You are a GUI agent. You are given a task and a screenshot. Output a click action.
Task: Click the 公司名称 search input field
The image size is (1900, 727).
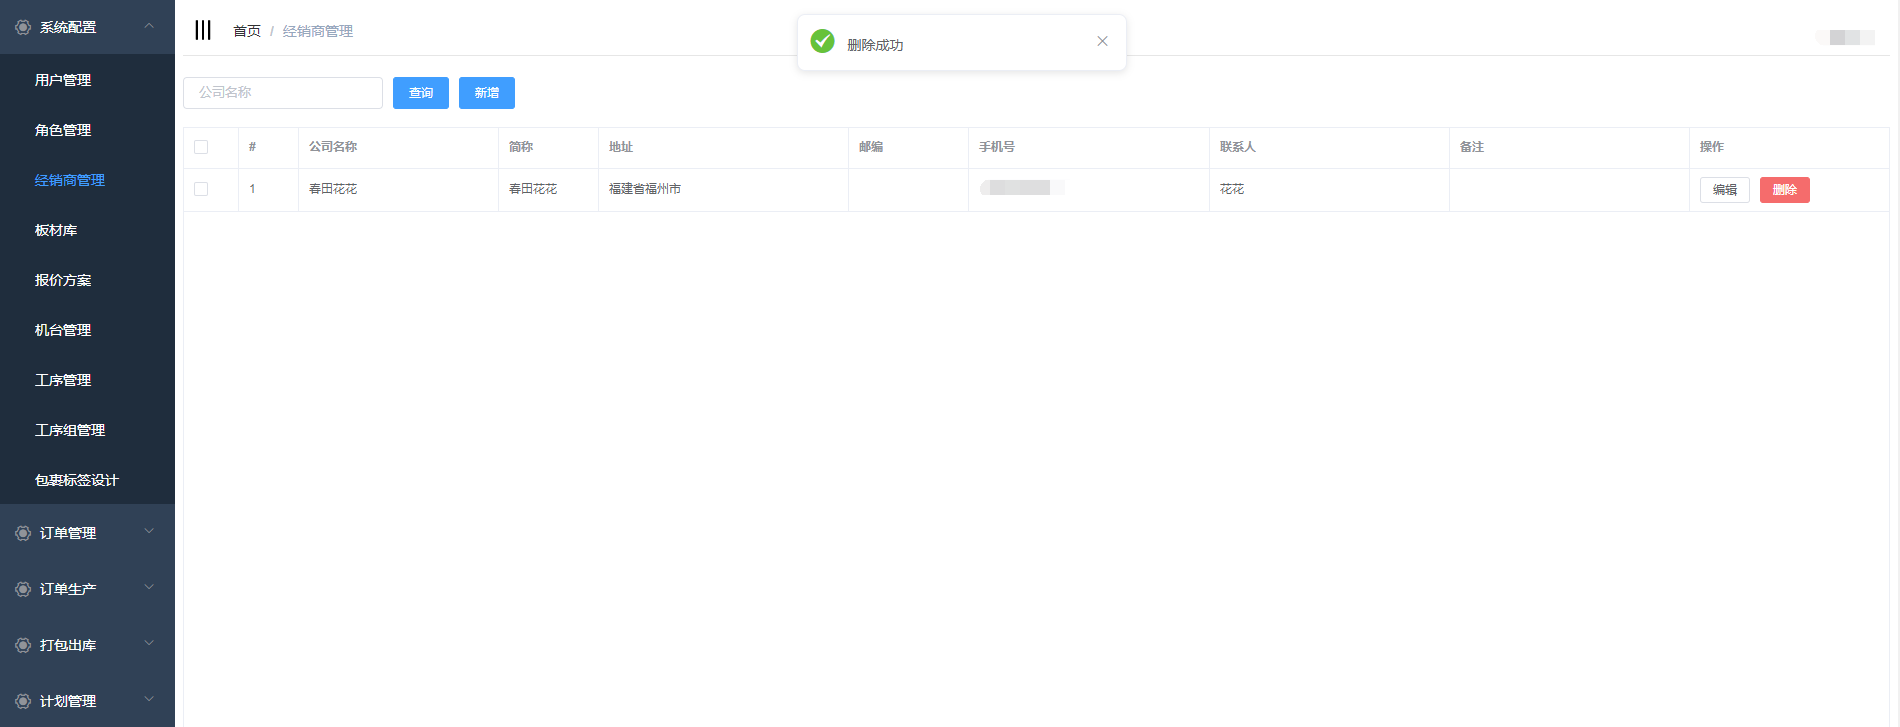(x=283, y=93)
